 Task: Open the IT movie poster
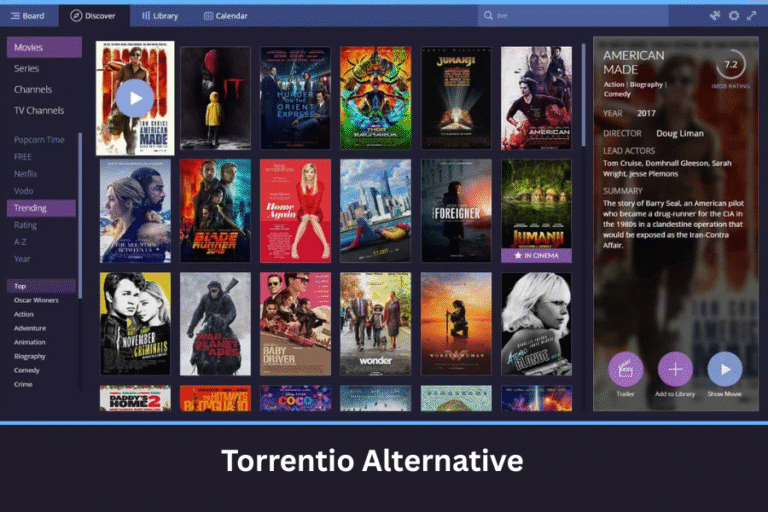coord(215,98)
